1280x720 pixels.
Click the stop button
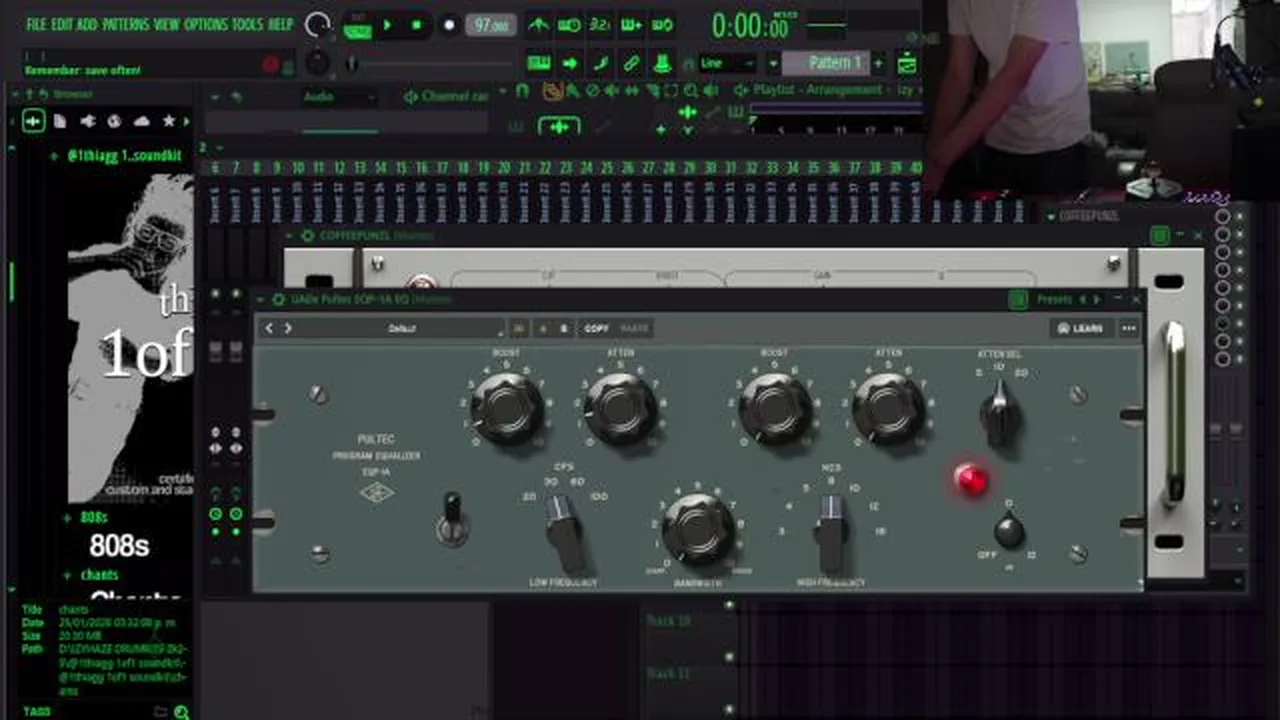pos(417,25)
